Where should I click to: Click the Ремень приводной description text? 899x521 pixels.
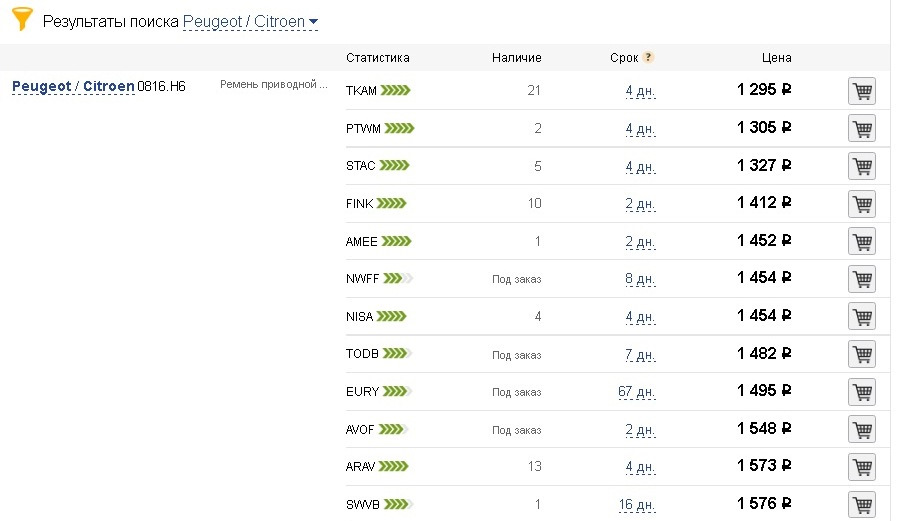[273, 84]
